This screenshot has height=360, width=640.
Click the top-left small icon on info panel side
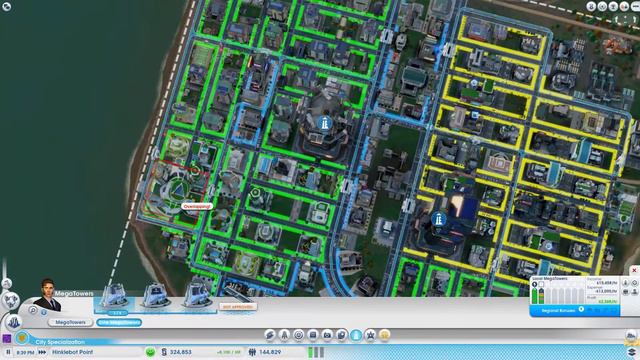[625, 282]
